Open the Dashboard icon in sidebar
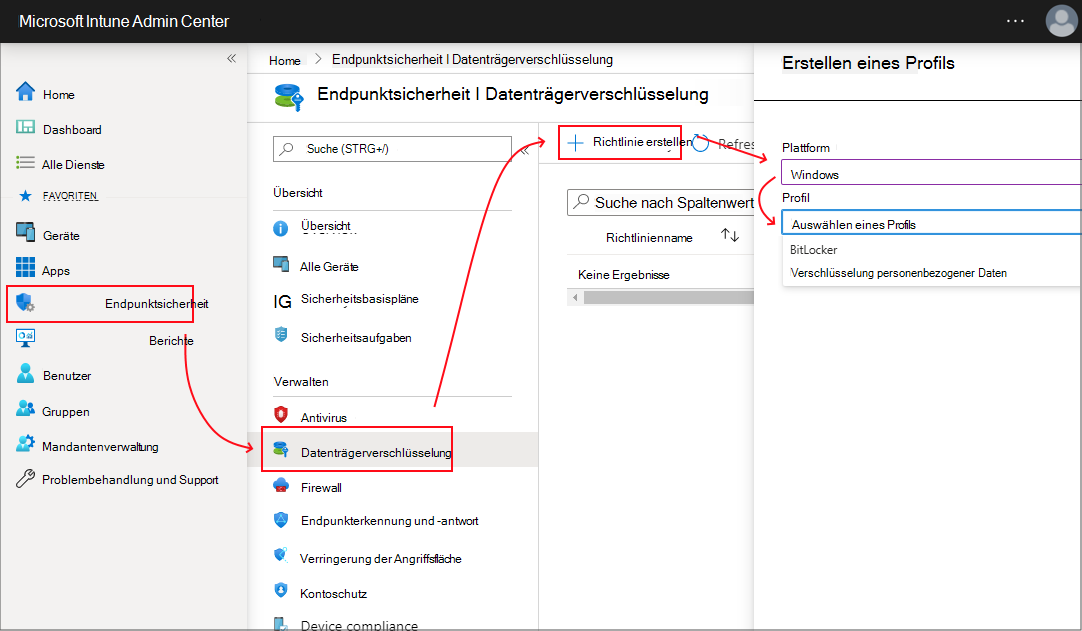This screenshot has height=631, width=1082. pos(26,127)
